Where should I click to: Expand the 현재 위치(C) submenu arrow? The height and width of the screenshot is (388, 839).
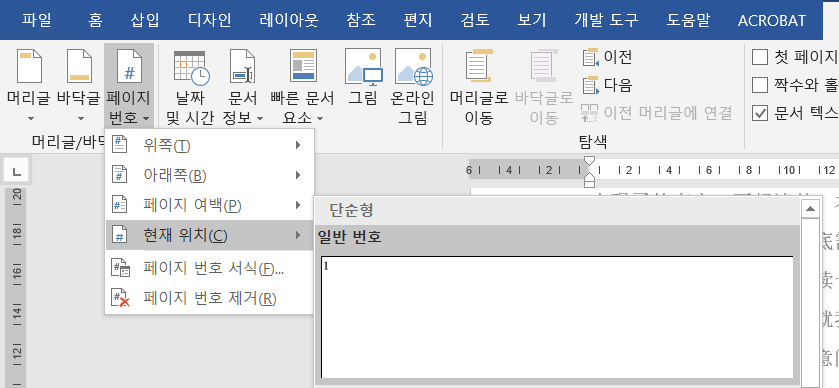tap(298, 235)
